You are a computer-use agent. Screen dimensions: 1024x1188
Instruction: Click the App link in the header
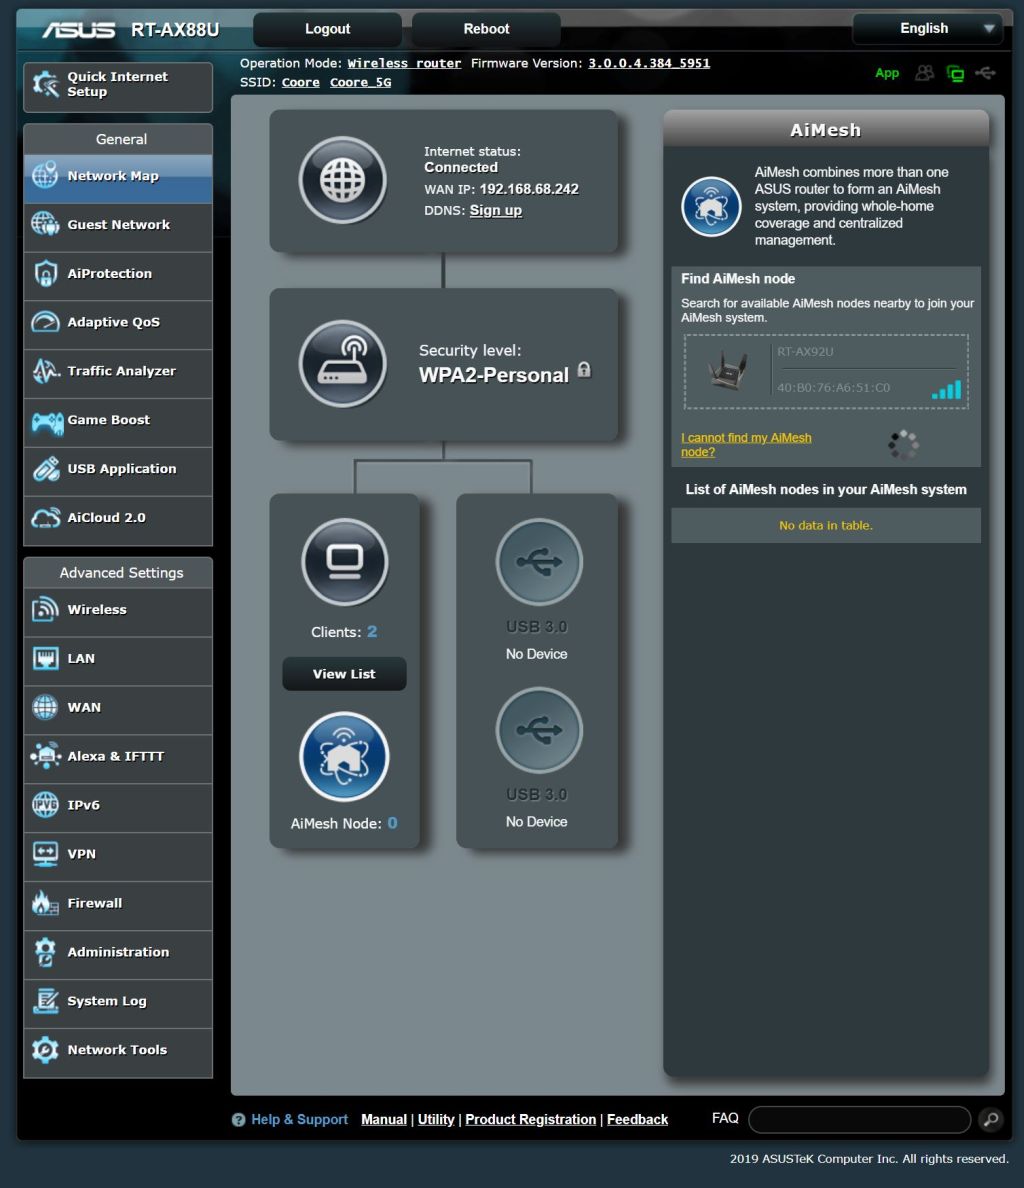(887, 73)
